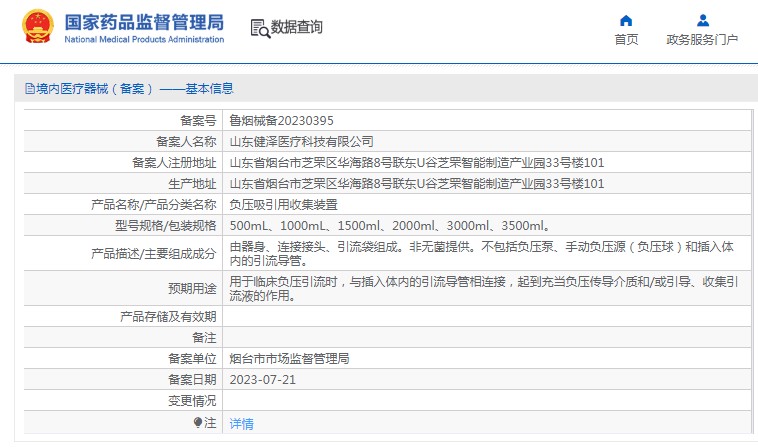Select product name 负压吸引用收集装置
The image size is (758, 448).
pyautogui.click(x=283, y=204)
